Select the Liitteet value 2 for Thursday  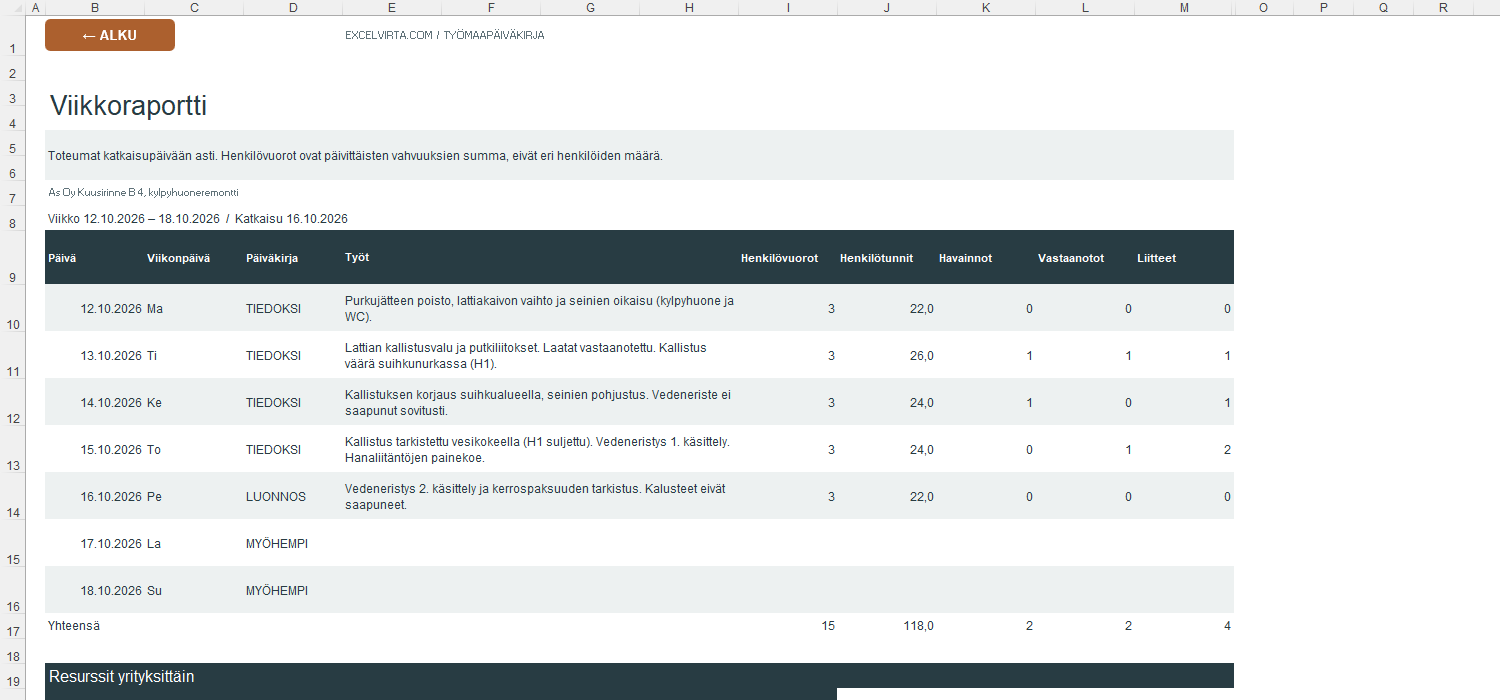pos(1227,450)
